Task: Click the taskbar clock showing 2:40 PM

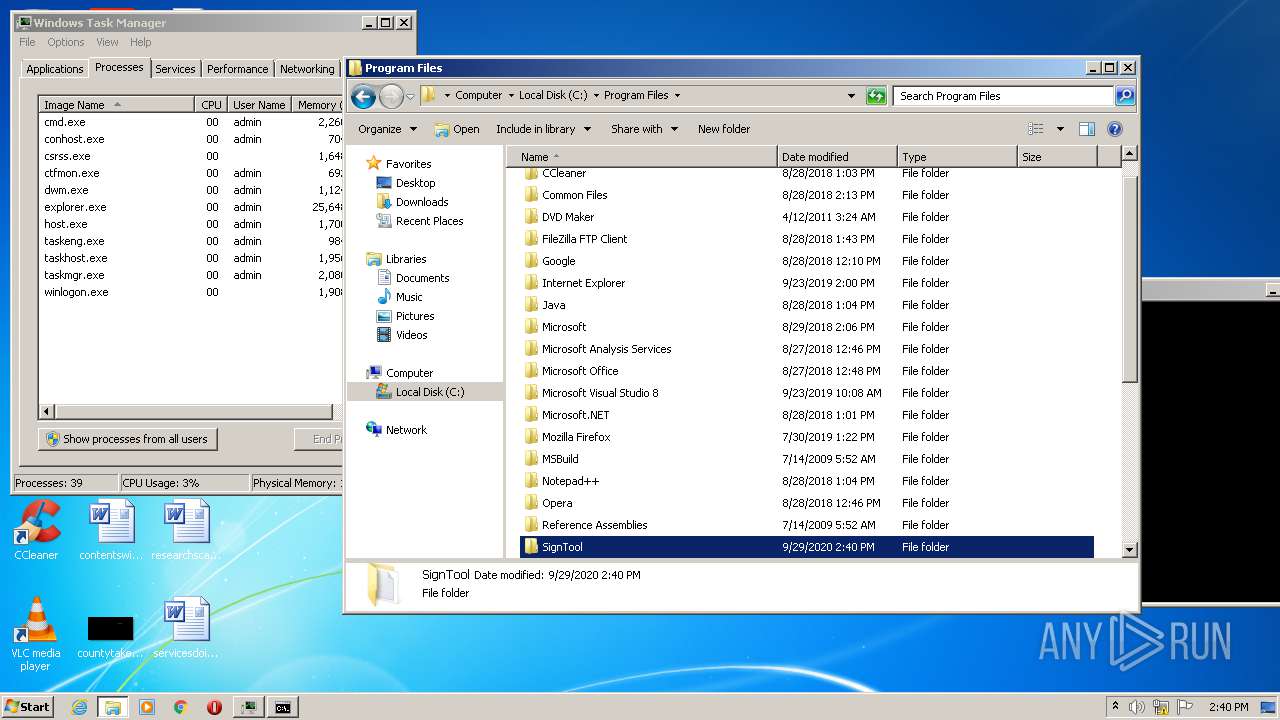Action: click(x=1228, y=707)
